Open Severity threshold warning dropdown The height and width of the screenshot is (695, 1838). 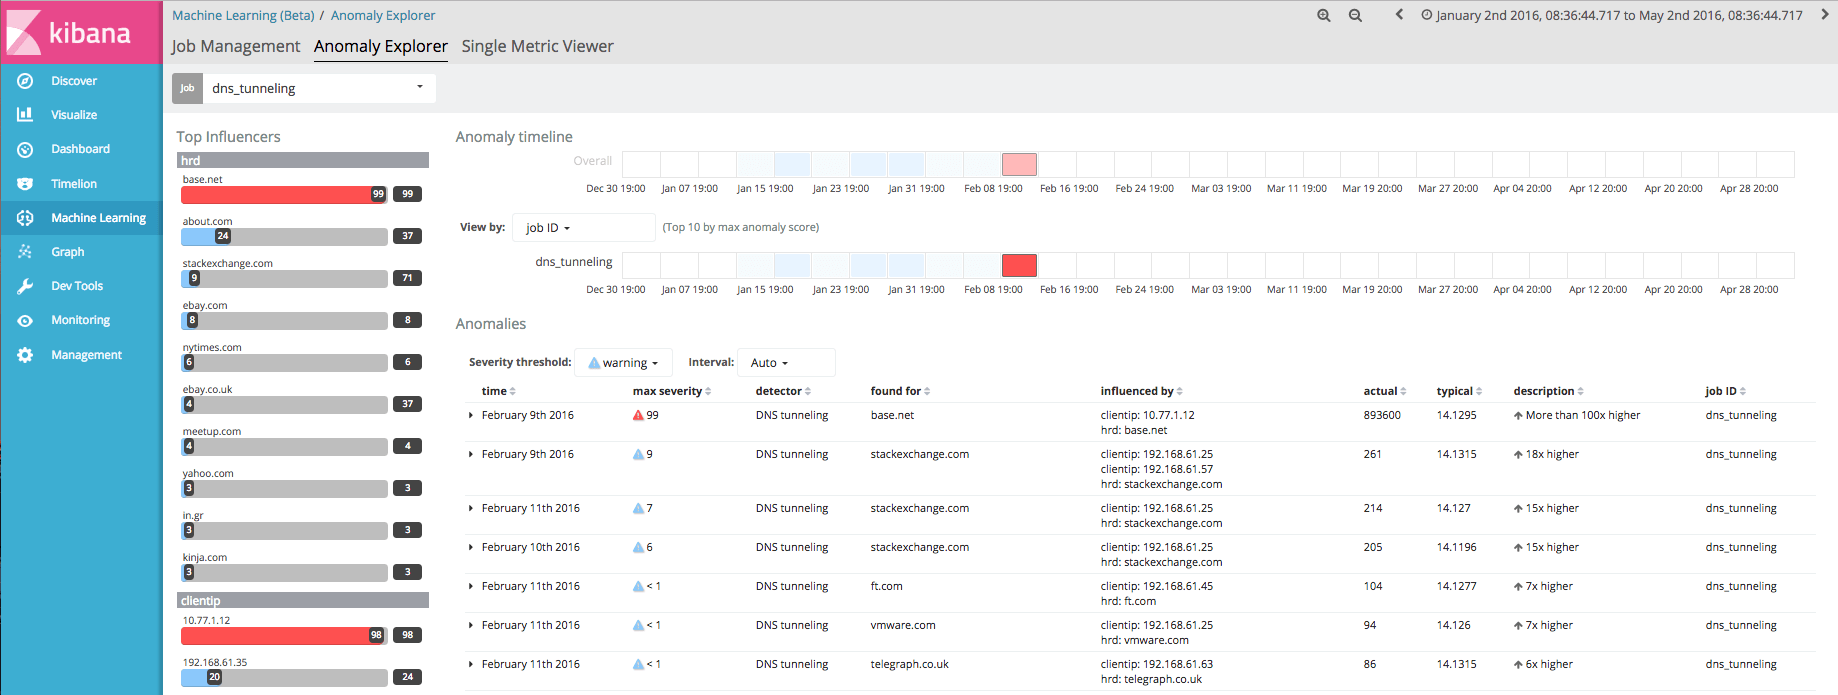(623, 363)
